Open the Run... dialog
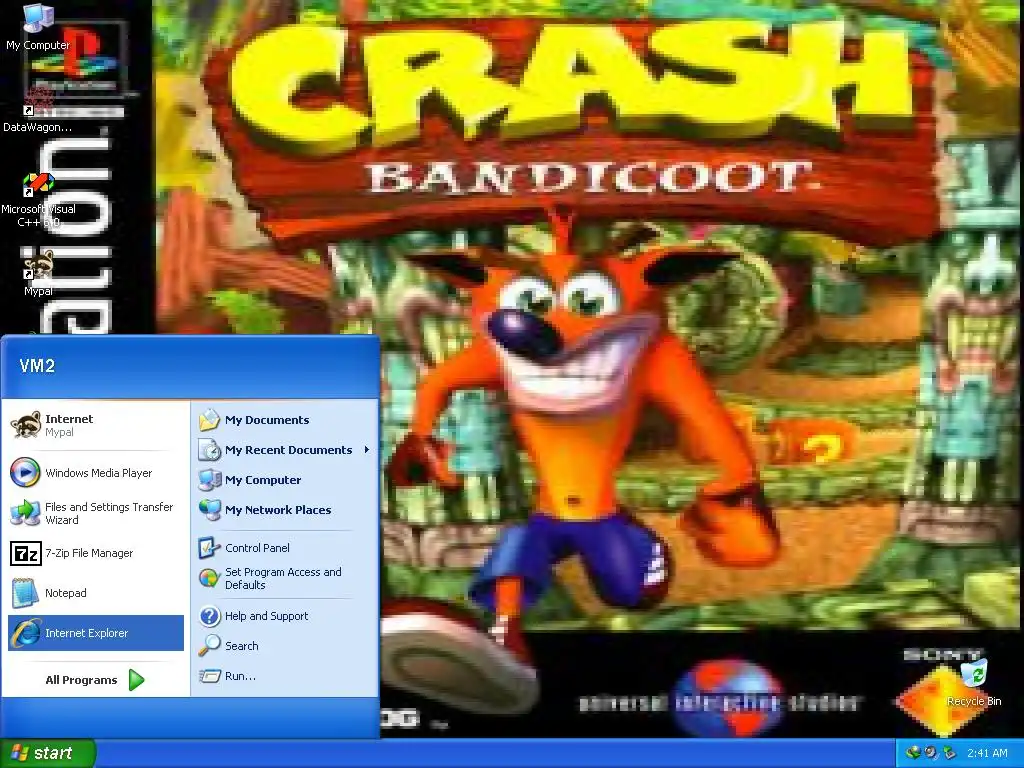Screen dimensions: 1024x768 point(284,676)
